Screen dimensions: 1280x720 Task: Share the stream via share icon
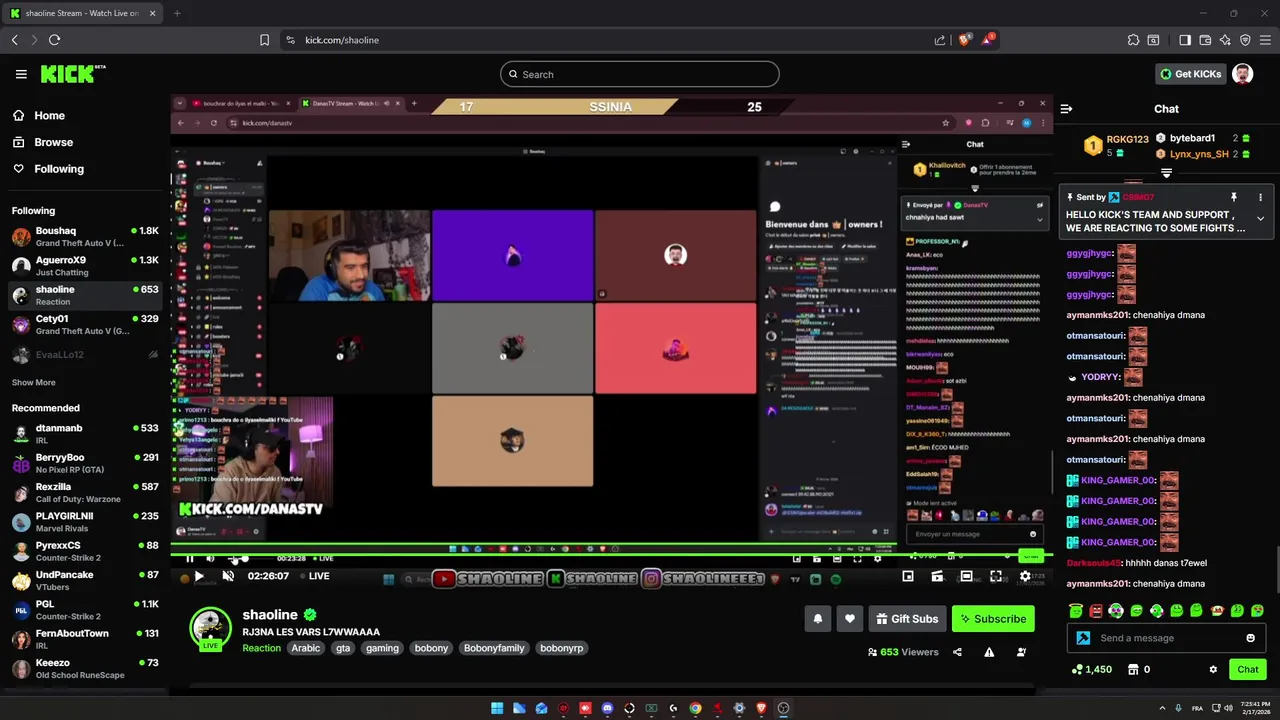pyautogui.click(x=957, y=652)
